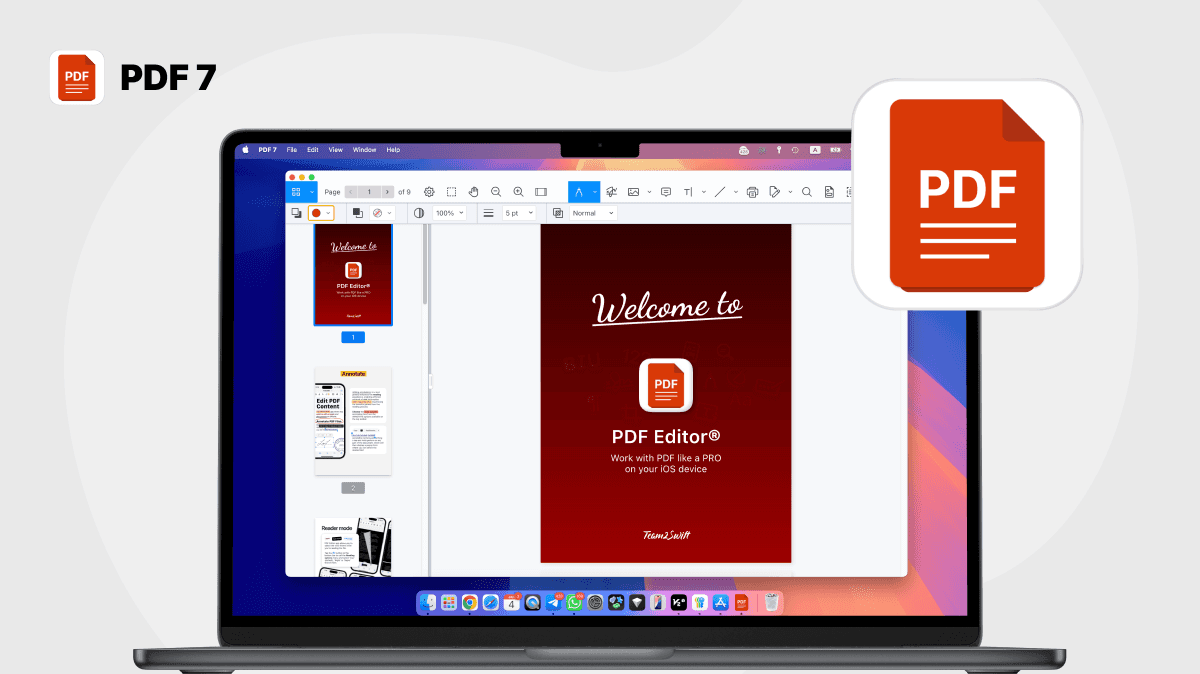Toggle the contrast adjustment control
Image resolution: width=1200 pixels, height=674 pixels.
(x=417, y=212)
